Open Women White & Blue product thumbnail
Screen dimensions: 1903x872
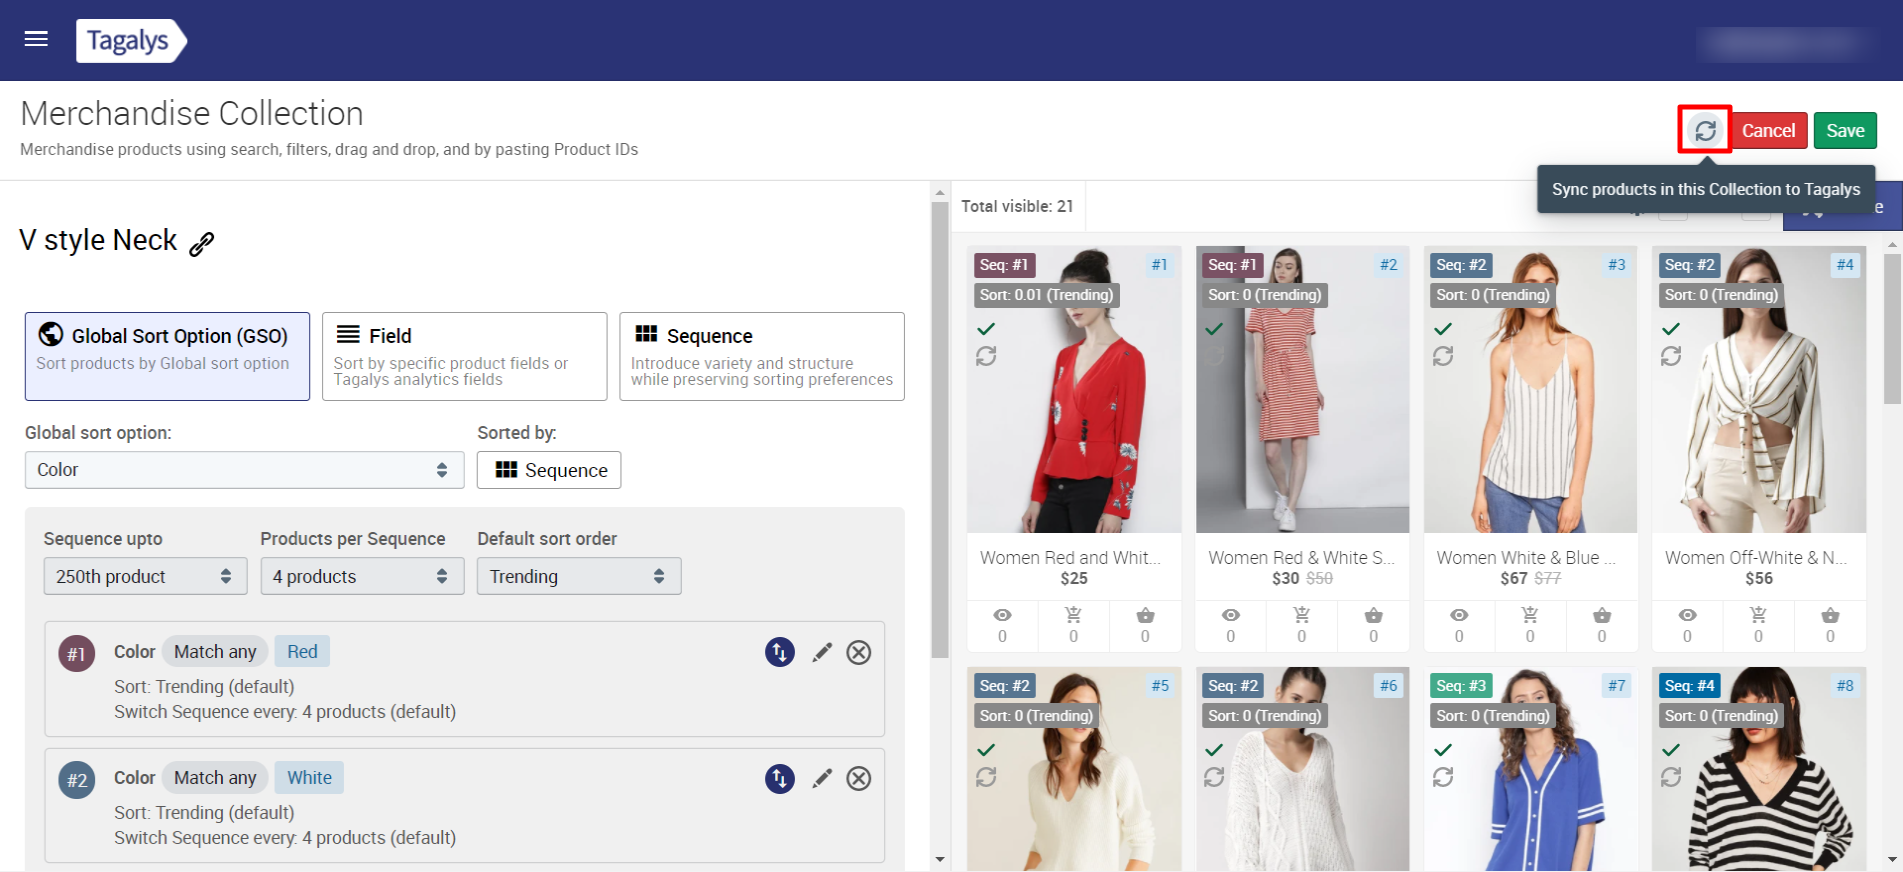pos(1530,390)
